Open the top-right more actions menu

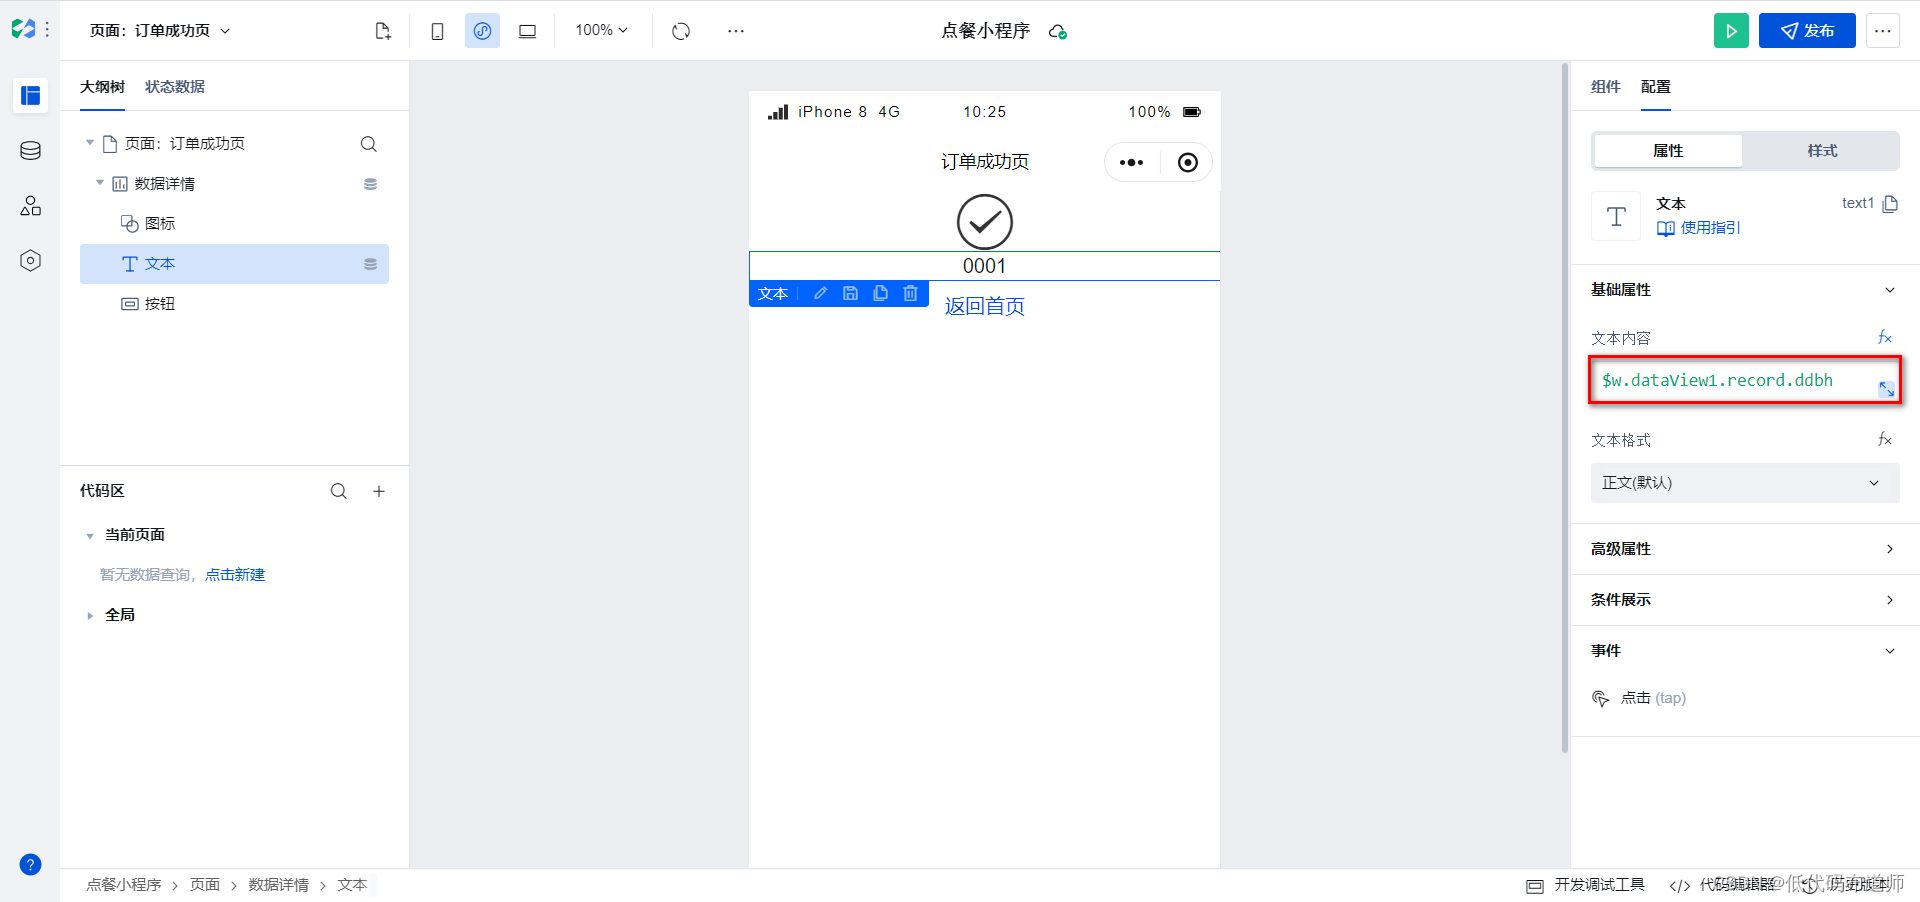[x=1883, y=31]
